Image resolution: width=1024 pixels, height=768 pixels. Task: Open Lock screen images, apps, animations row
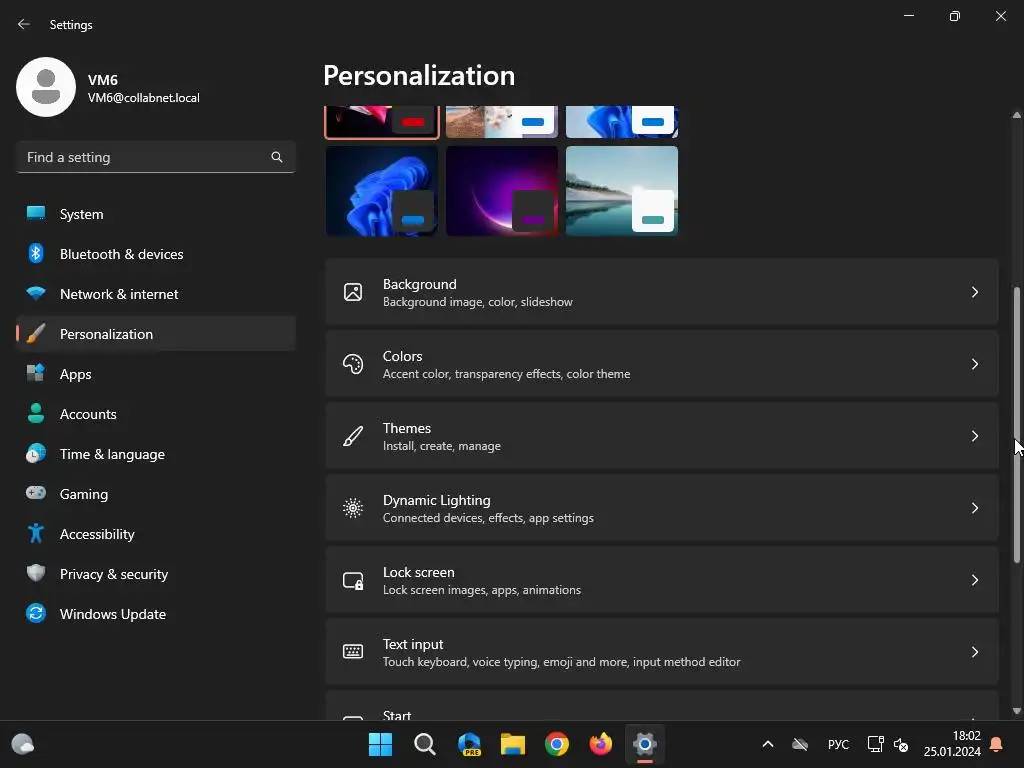pos(662,580)
